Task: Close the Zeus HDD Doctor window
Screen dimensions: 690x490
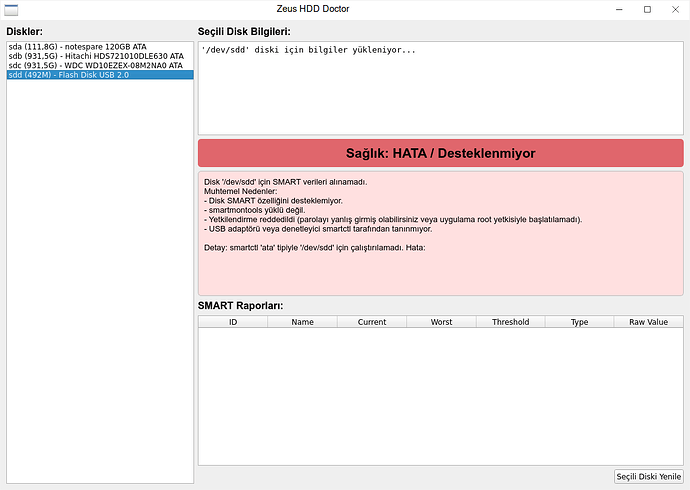Action: [x=675, y=9]
